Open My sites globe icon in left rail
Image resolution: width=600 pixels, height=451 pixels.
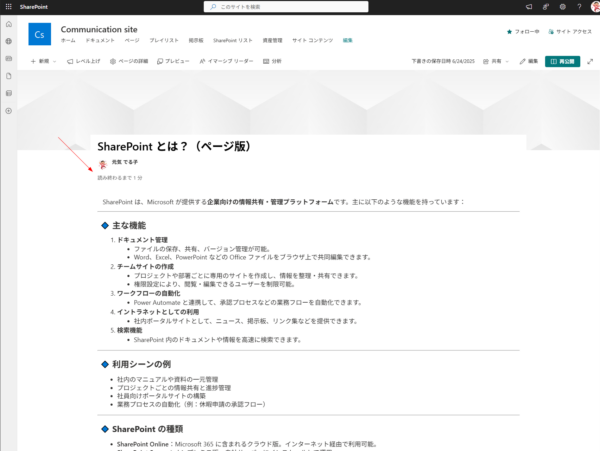[x=9, y=41]
